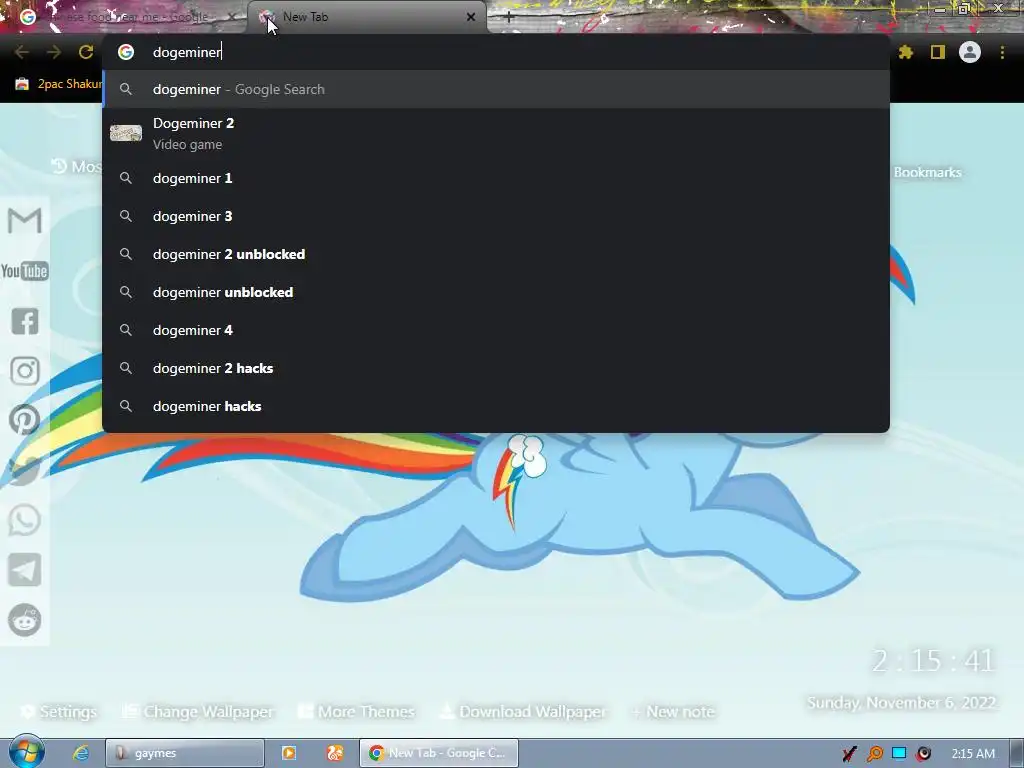Image resolution: width=1024 pixels, height=768 pixels.
Task: Open Facebook shortcut in sidebar
Action: 25,321
